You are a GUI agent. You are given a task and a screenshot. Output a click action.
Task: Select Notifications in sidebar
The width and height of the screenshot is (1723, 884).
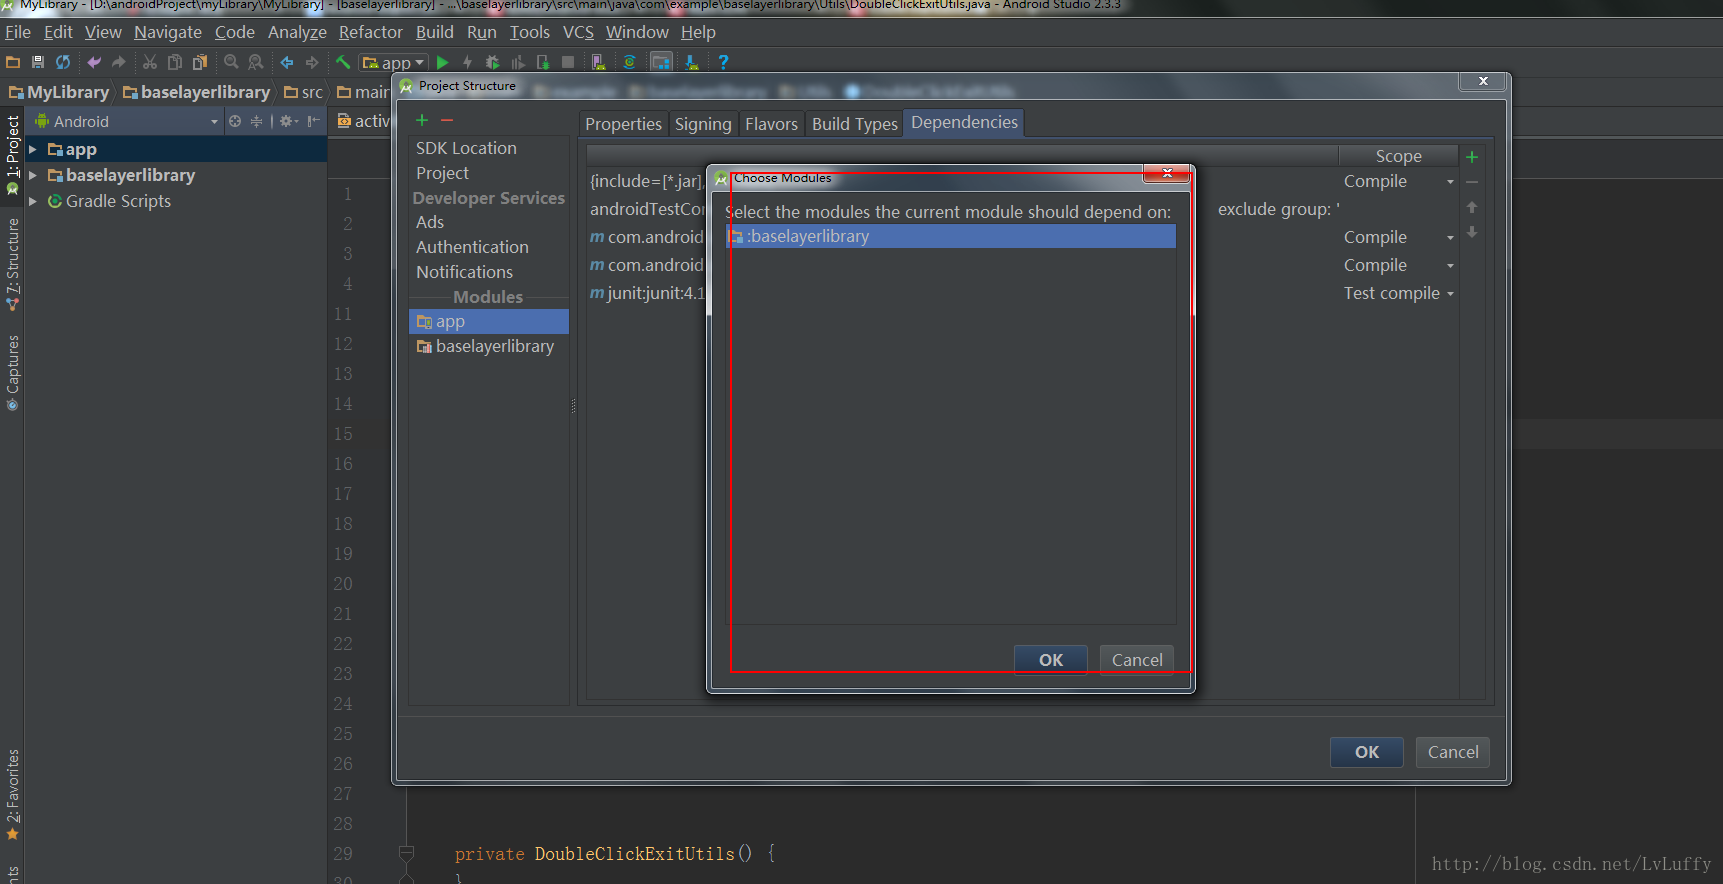464,272
